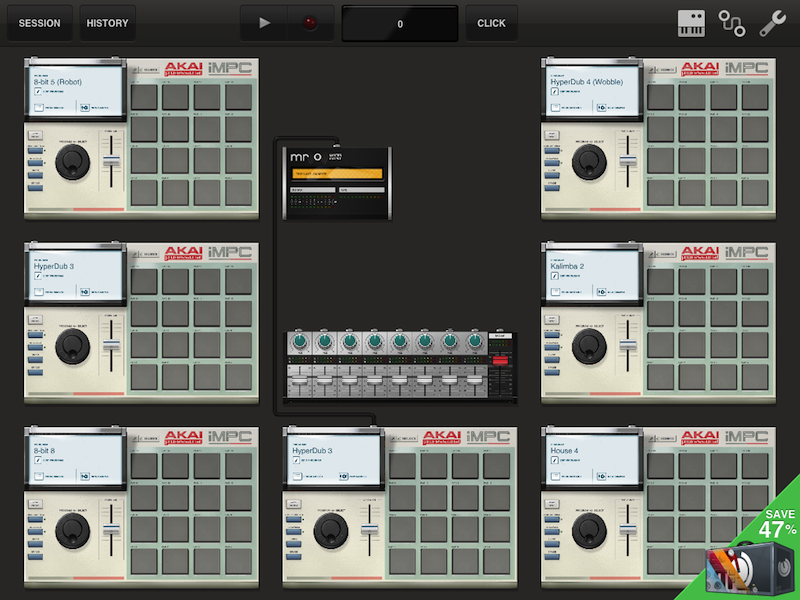The height and width of the screenshot is (600, 800).
Task: Click the volume fader on Kalimba 2 device
Action: 628,345
